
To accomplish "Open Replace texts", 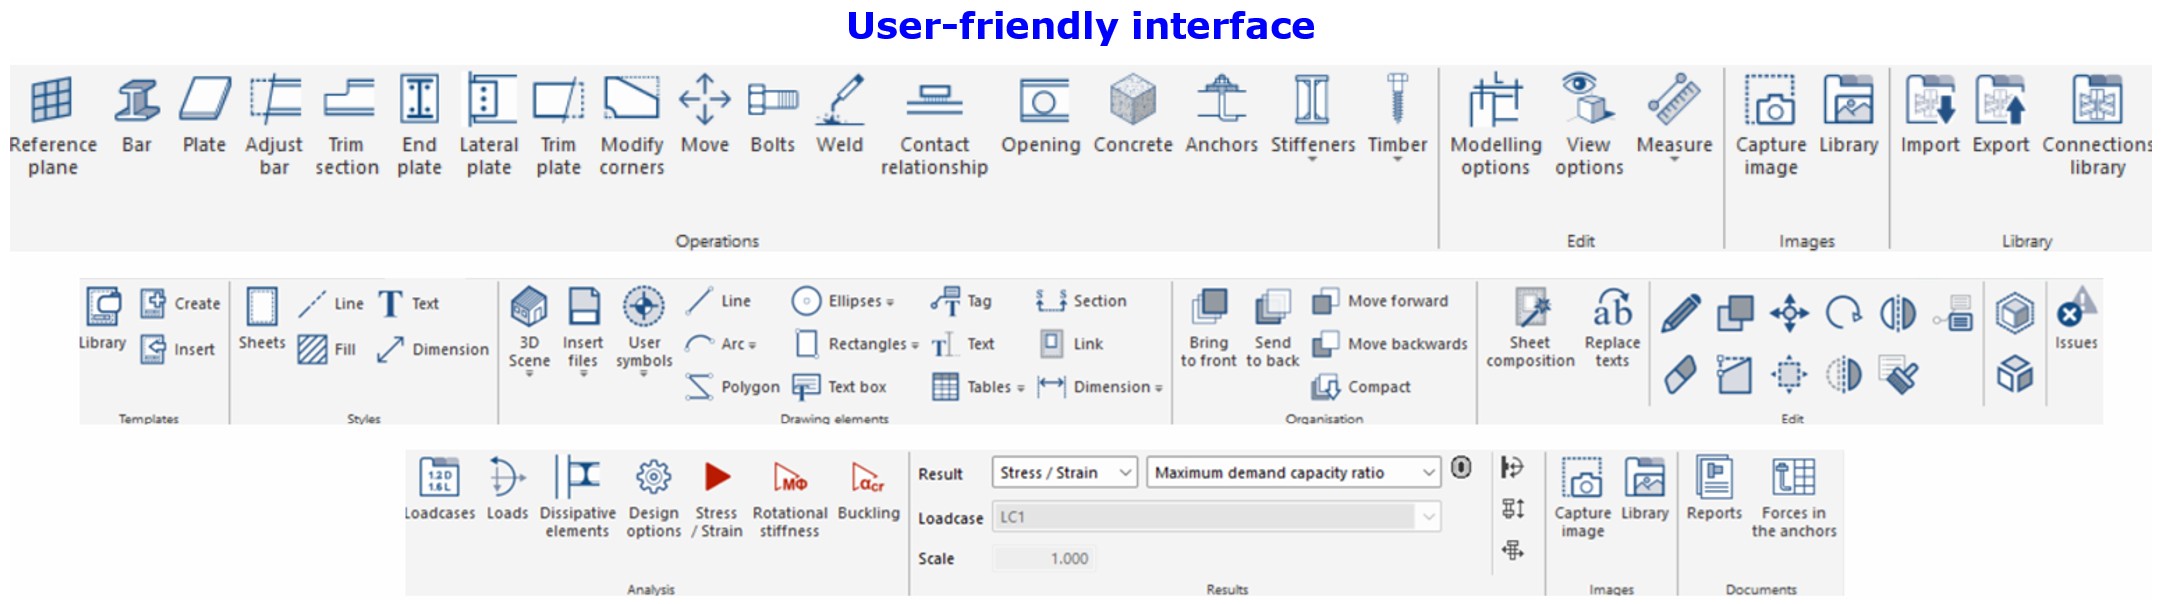I will coord(1612,329).
